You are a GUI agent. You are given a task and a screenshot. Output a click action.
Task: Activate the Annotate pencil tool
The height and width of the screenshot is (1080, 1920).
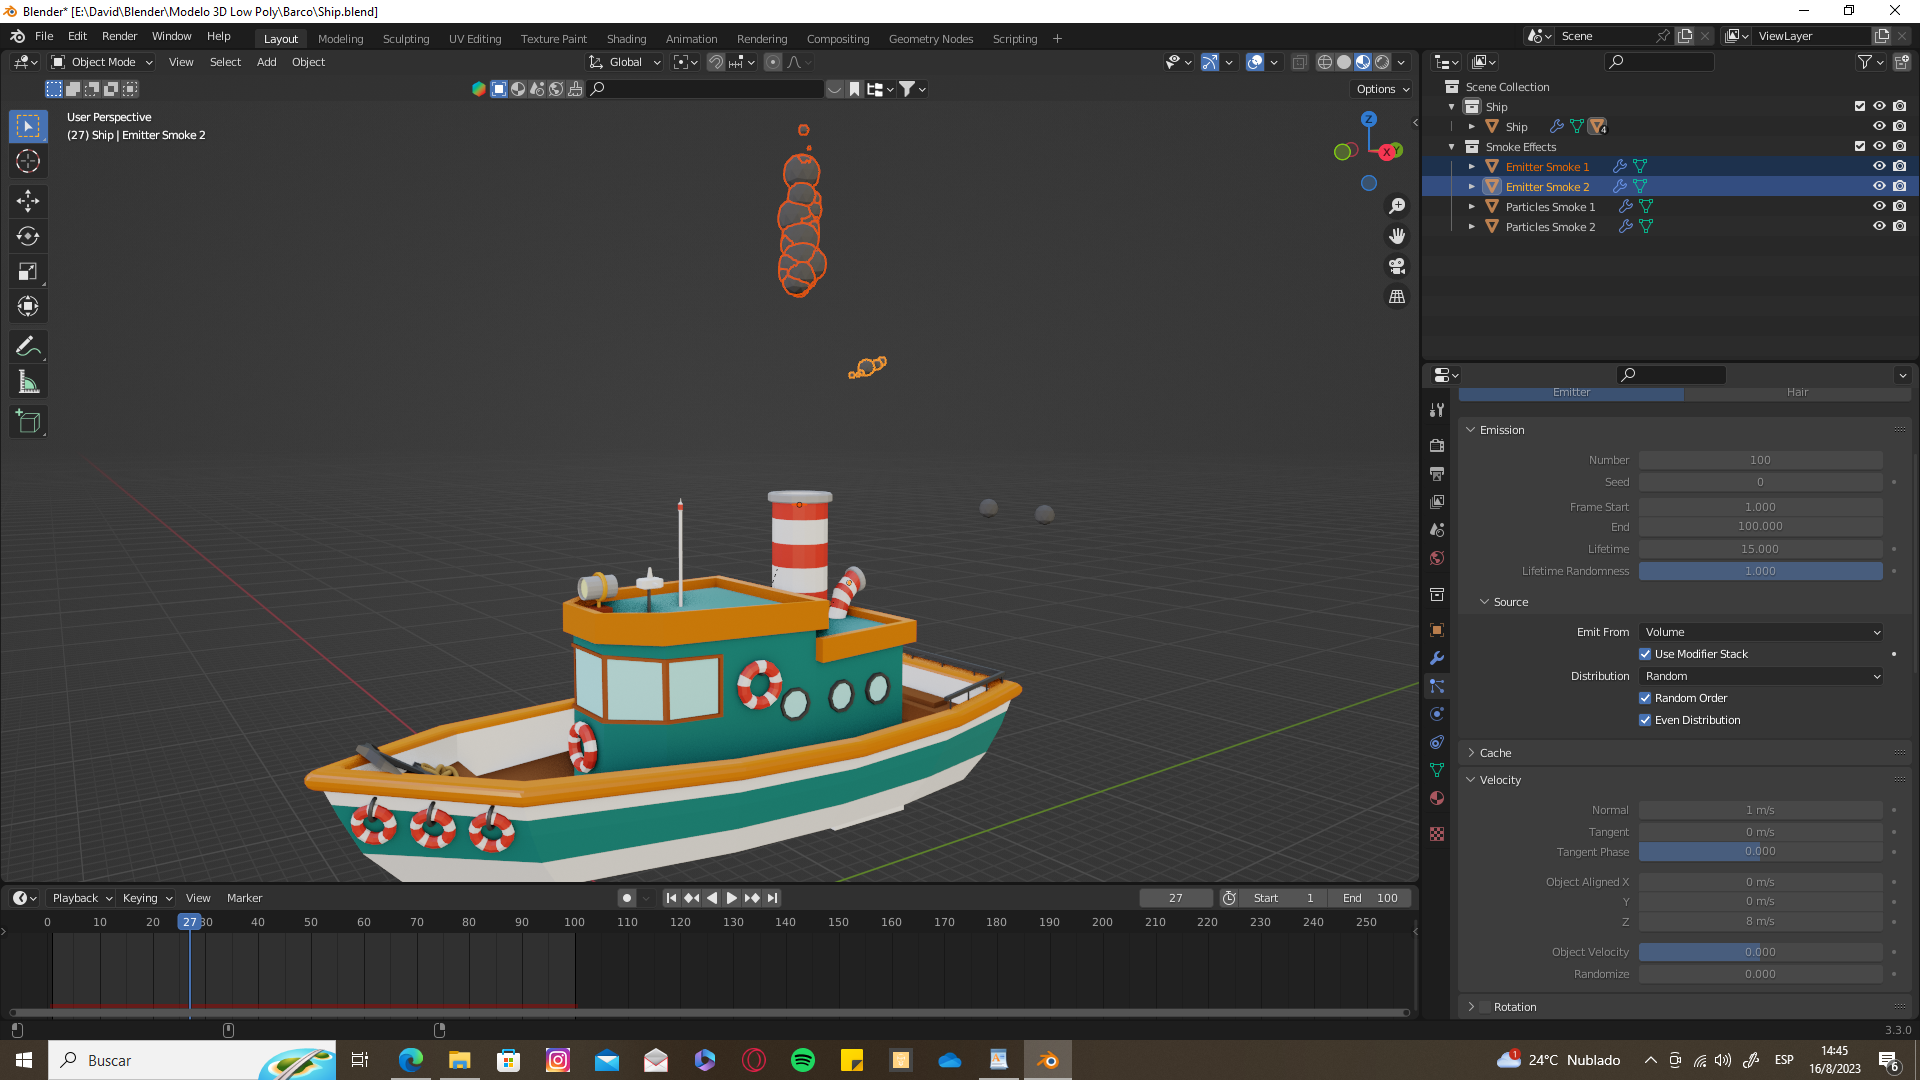click(x=28, y=347)
